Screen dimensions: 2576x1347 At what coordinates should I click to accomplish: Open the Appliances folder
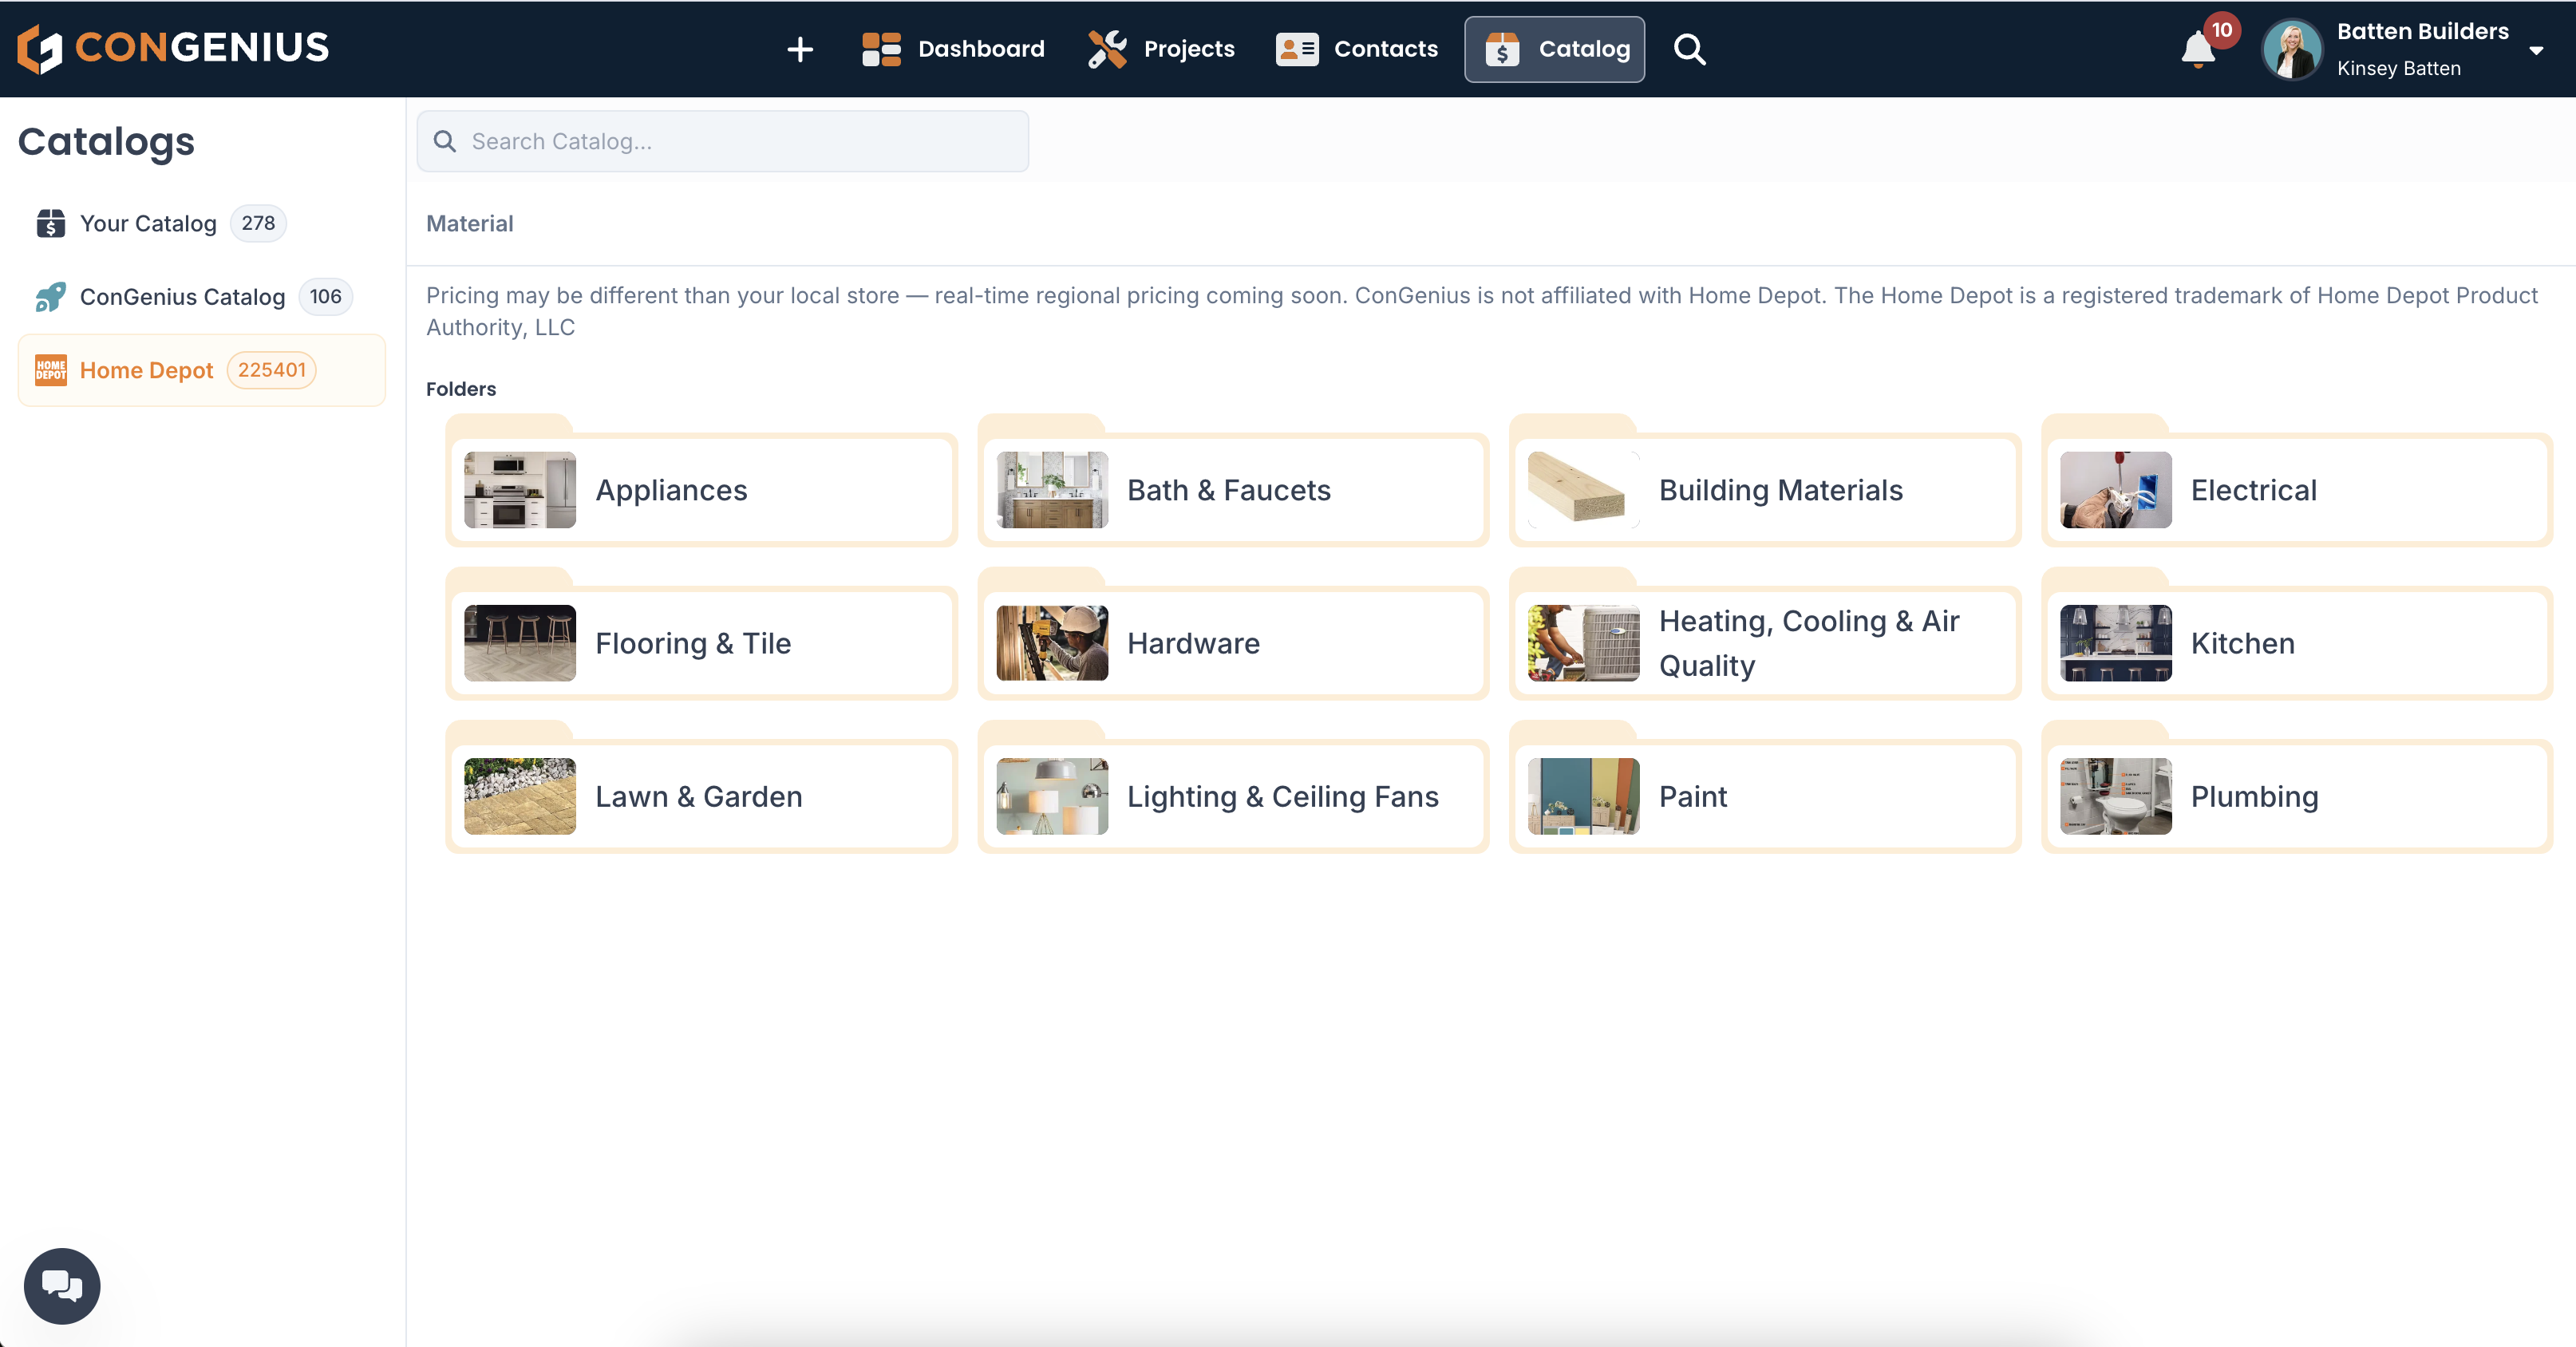tap(701, 490)
